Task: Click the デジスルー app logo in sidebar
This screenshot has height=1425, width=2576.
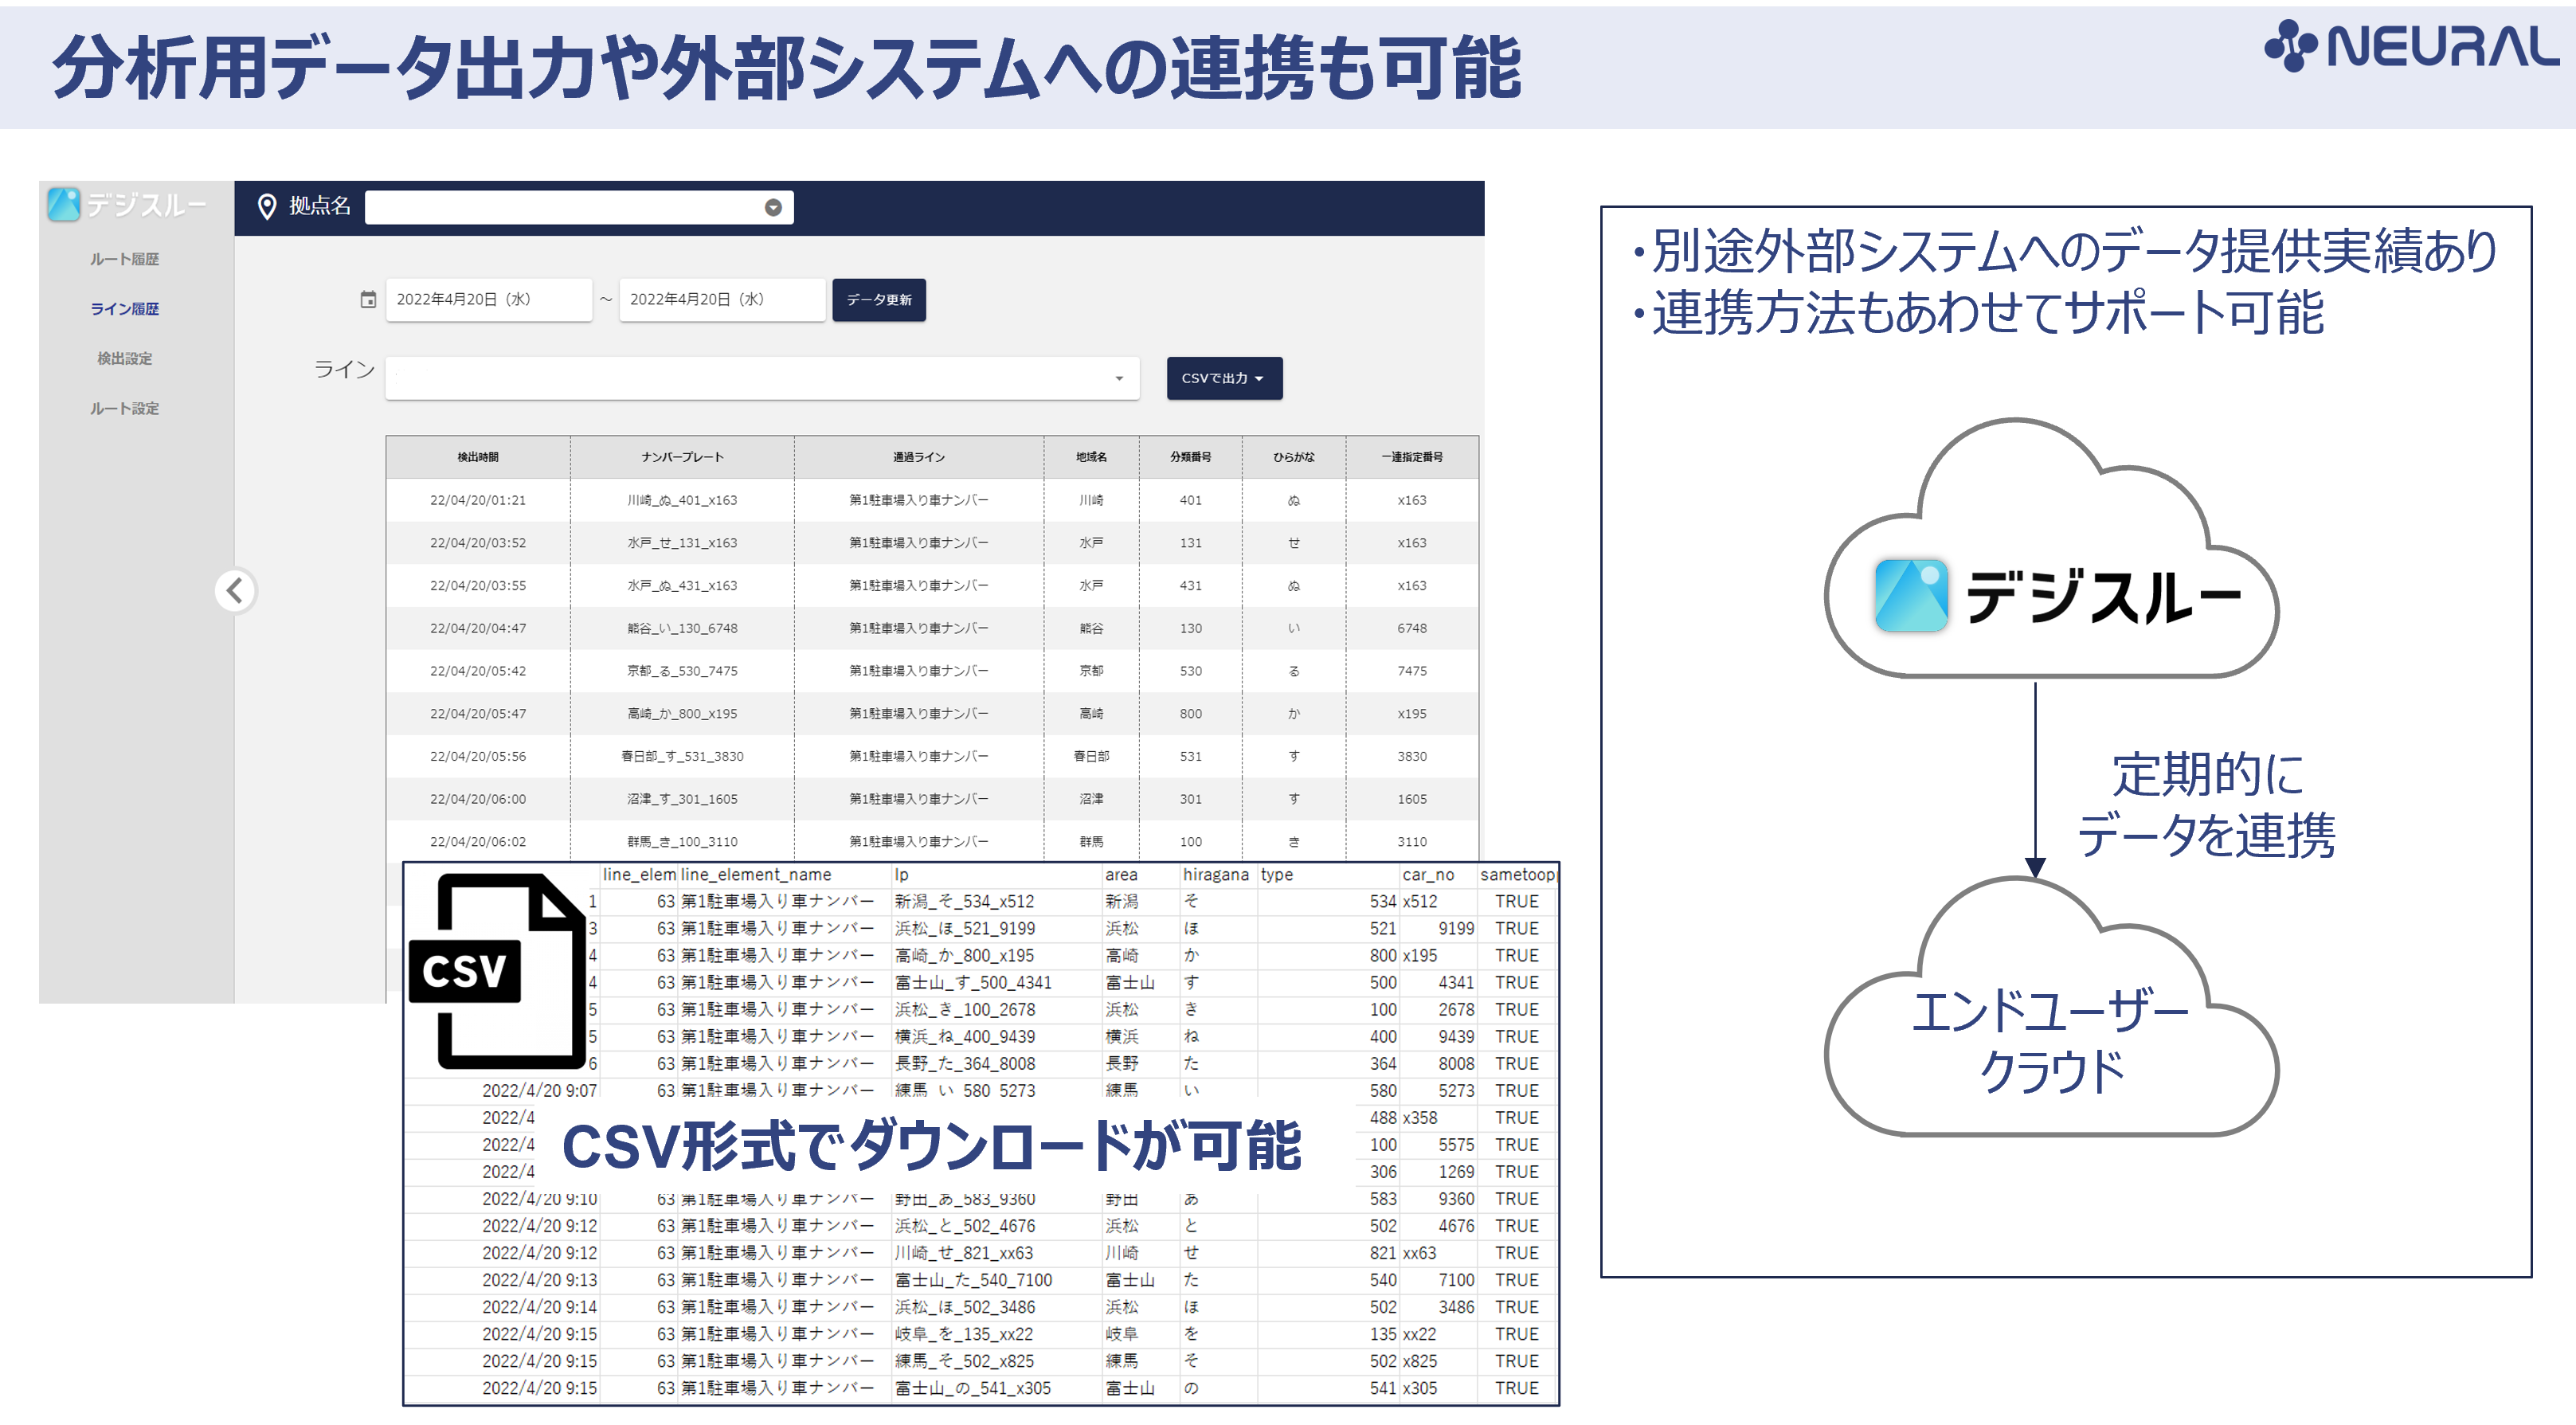Action: (x=127, y=205)
